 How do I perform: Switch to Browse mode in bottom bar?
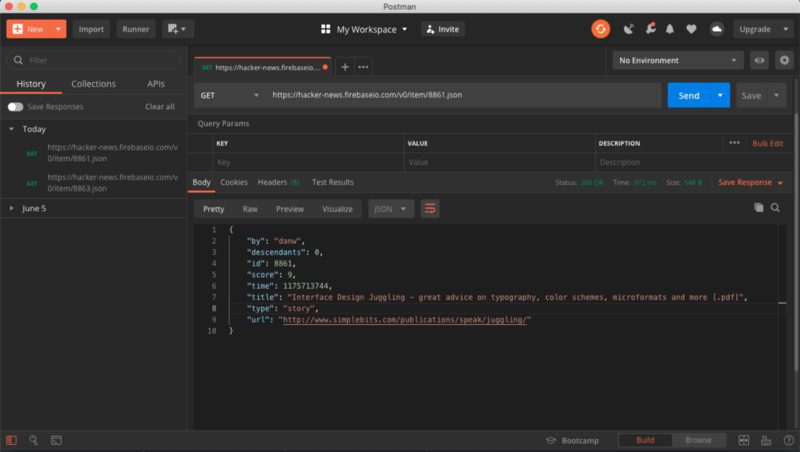(x=698, y=440)
